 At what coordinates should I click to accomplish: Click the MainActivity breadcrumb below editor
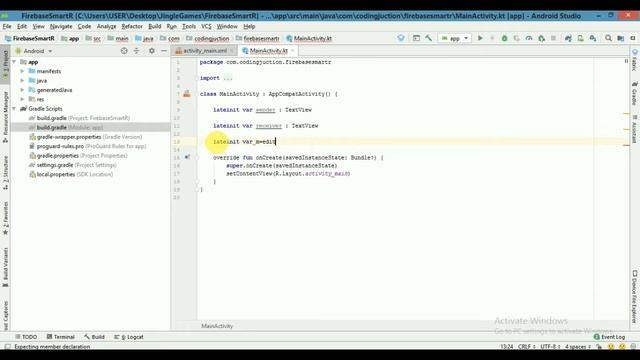217,326
